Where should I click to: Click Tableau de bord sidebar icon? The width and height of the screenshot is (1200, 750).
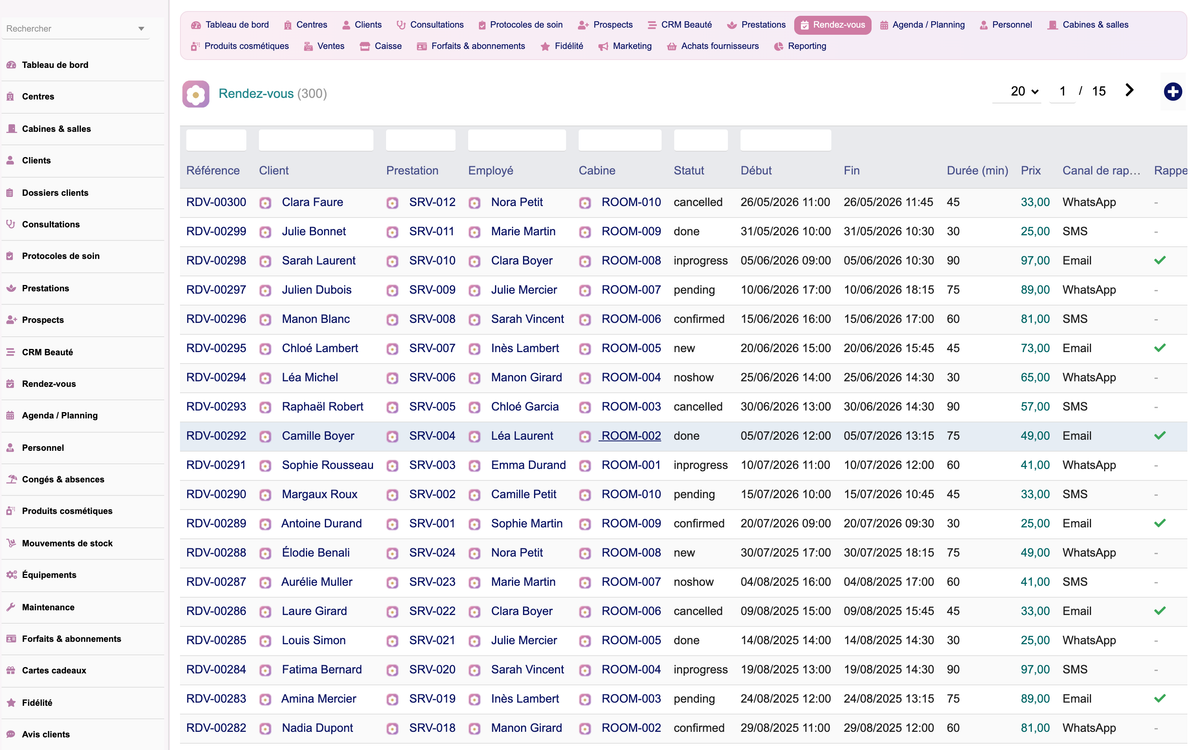pos(11,65)
